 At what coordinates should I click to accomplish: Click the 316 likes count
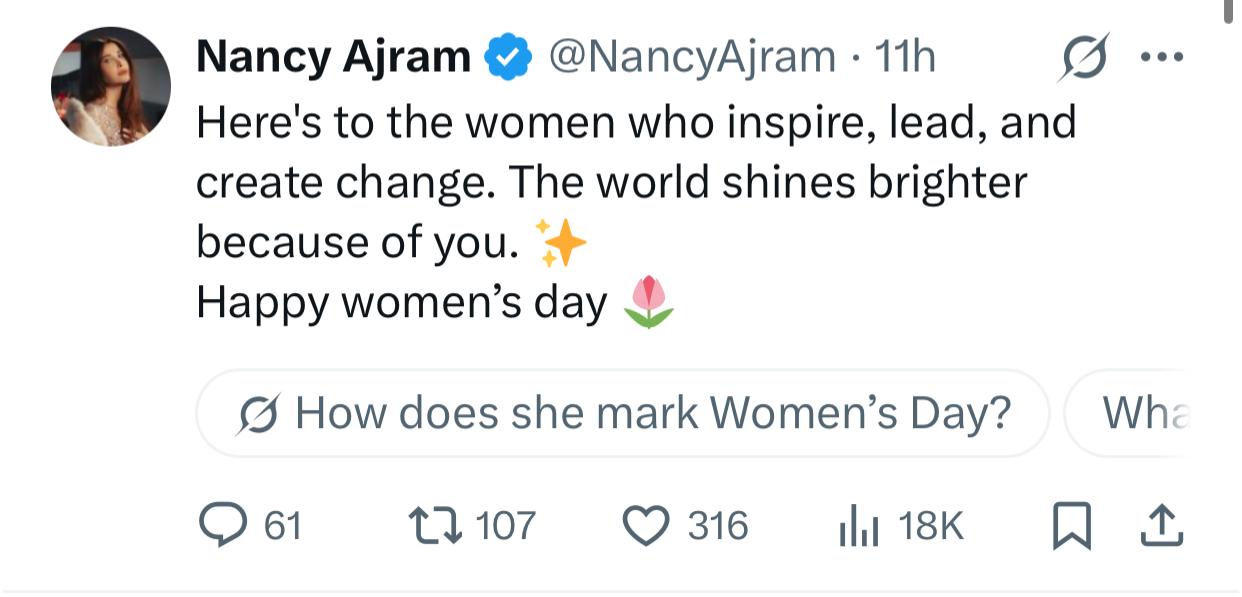[717, 526]
